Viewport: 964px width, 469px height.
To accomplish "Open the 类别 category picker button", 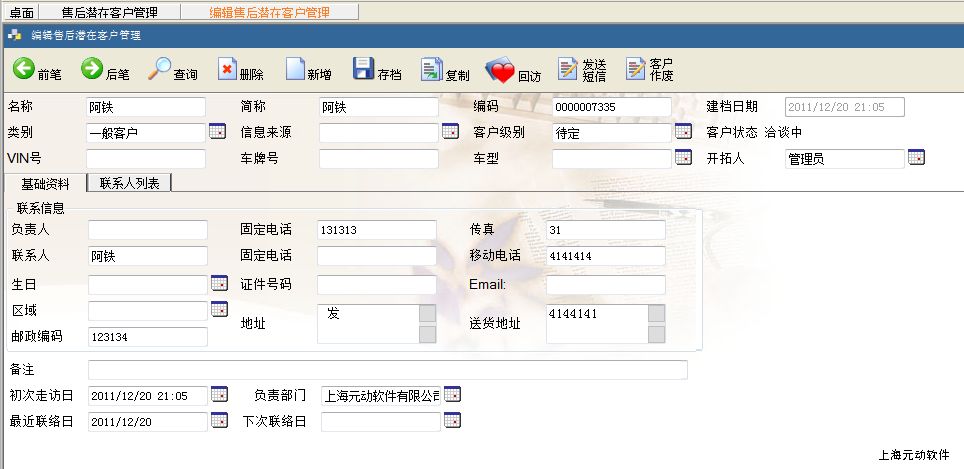I will pos(217,132).
